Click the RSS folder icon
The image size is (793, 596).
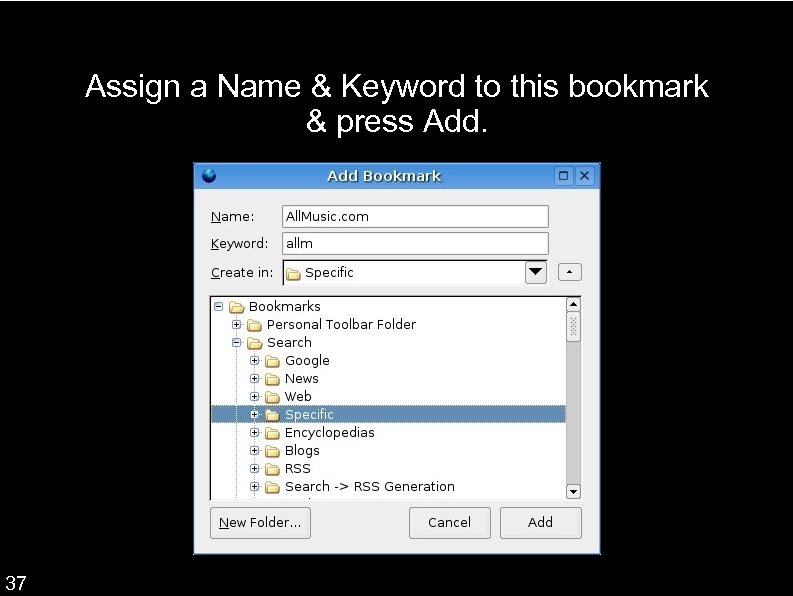(x=273, y=469)
